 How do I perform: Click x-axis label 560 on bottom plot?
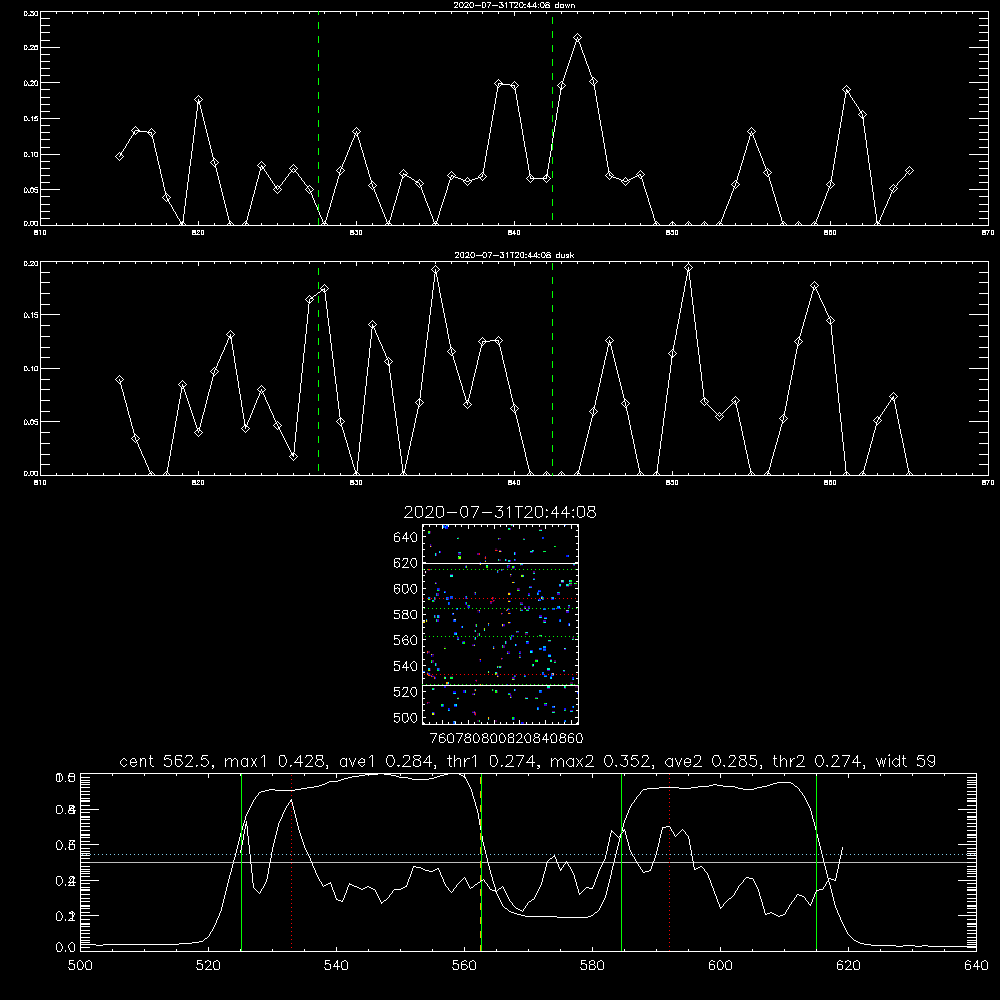click(x=464, y=966)
